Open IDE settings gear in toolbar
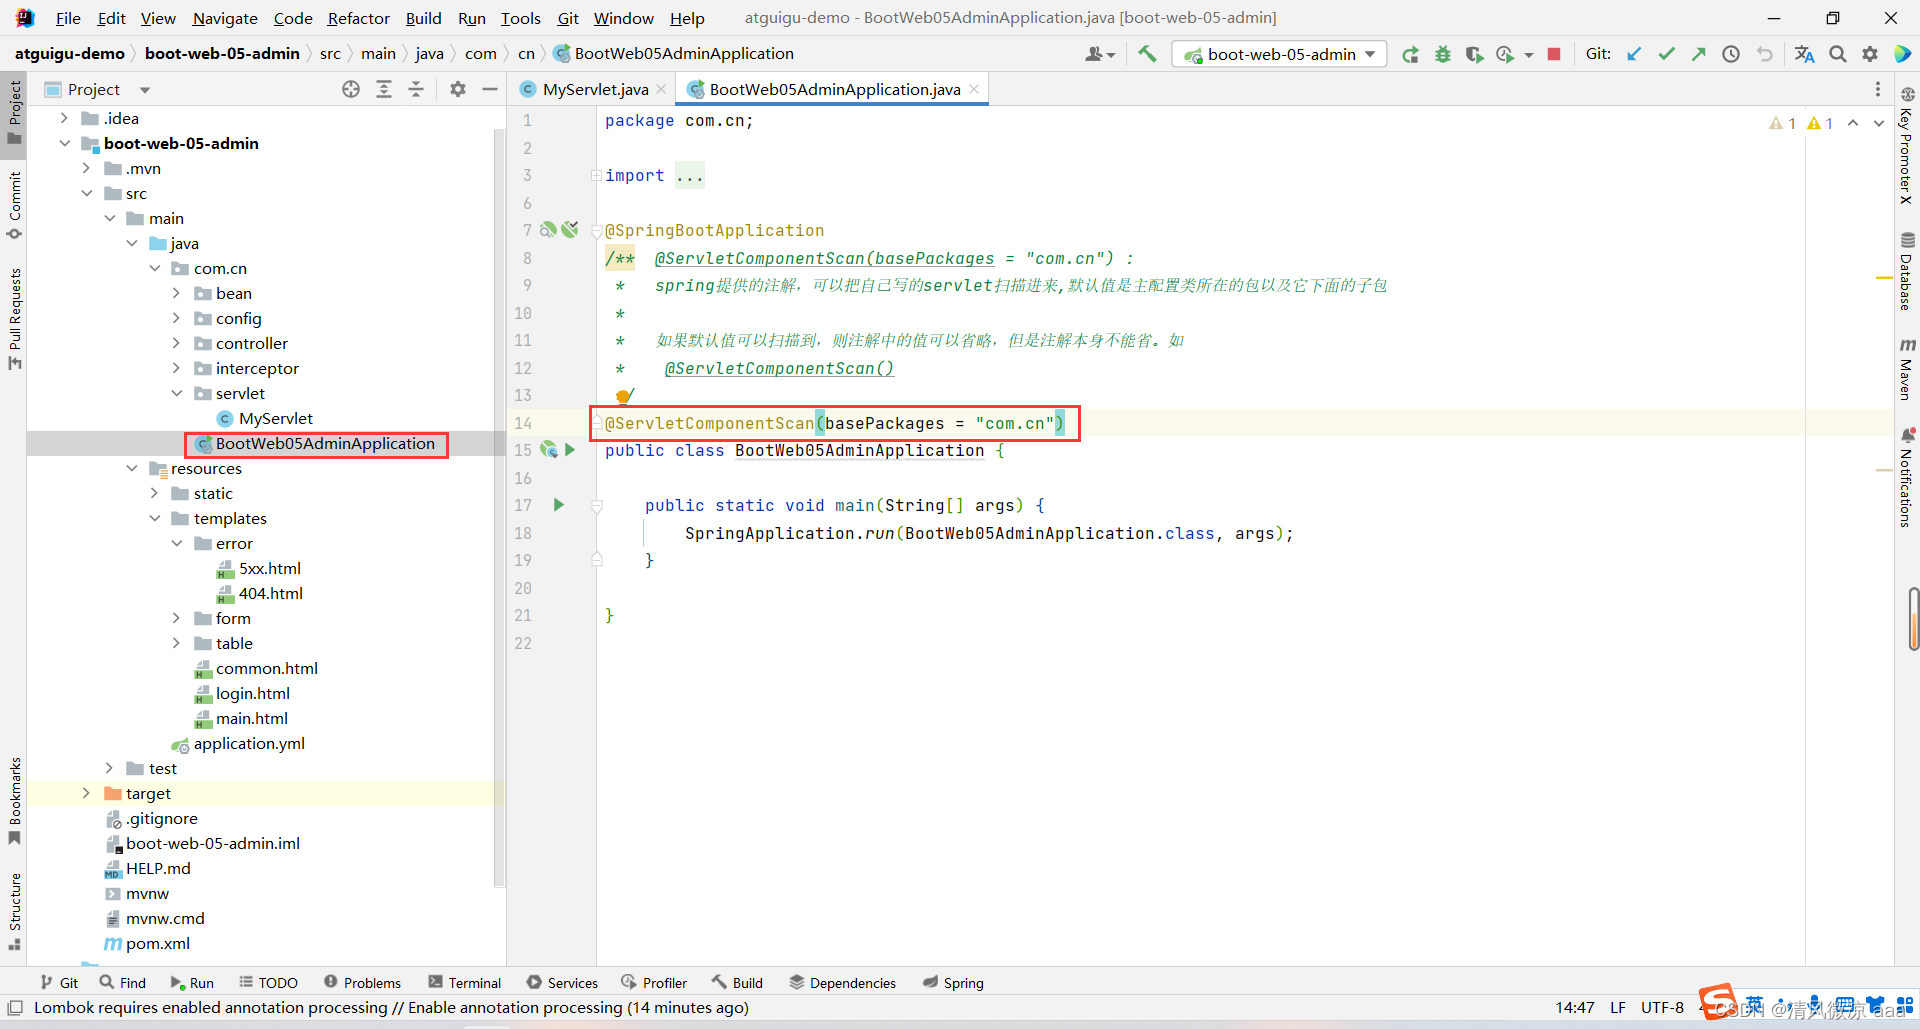1920x1029 pixels. coord(1870,54)
